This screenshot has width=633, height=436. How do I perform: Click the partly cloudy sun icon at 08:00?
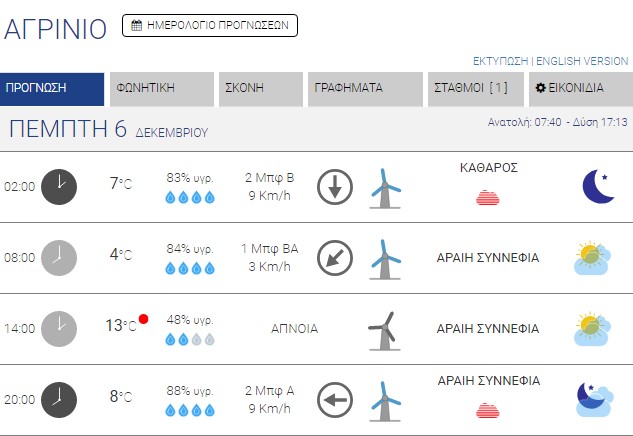coord(592,258)
